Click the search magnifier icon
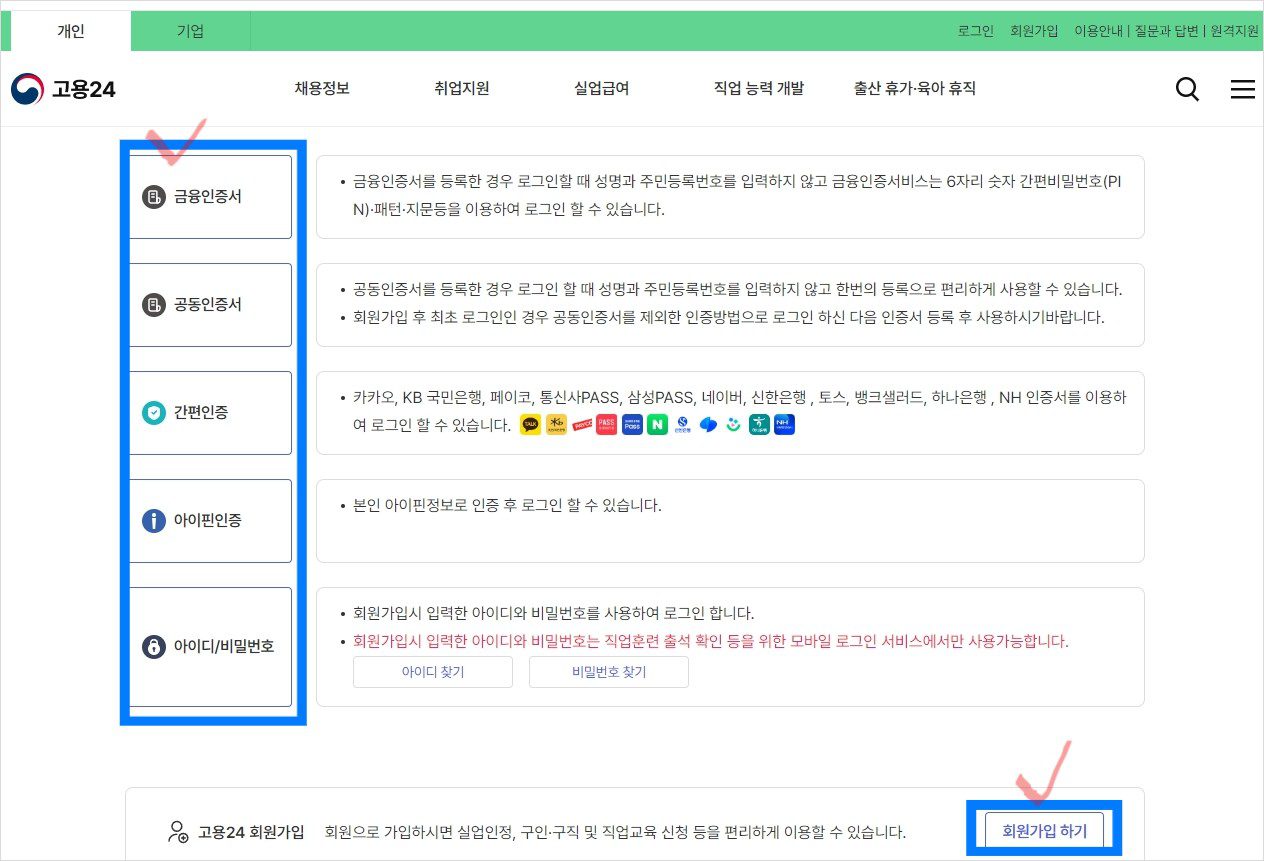1264x861 pixels. pyautogui.click(x=1187, y=89)
